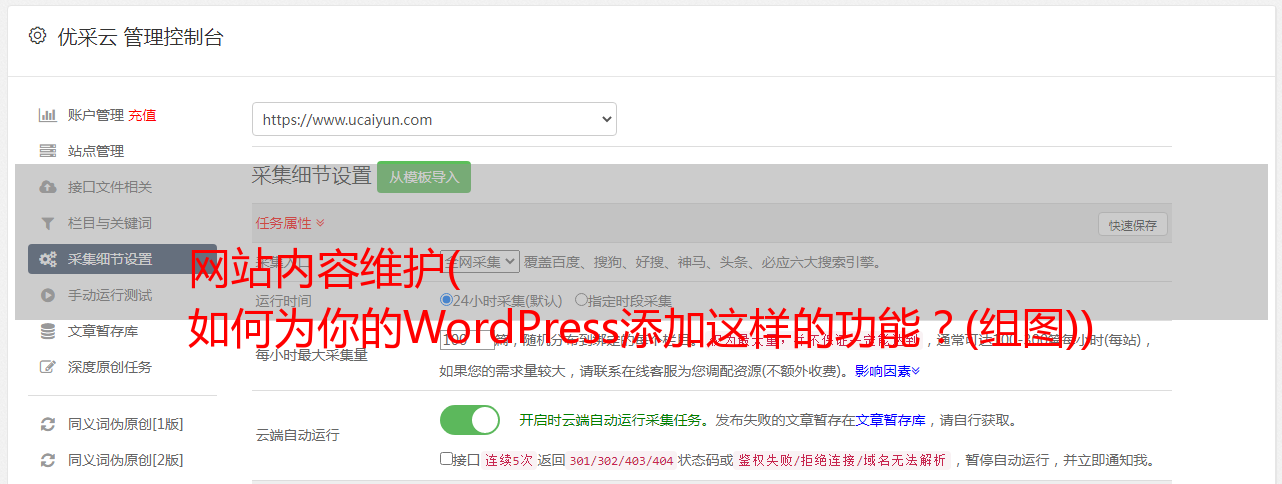Open 同义词伪原创[1版] menu item
The height and width of the screenshot is (484, 1282).
pyautogui.click(x=125, y=424)
